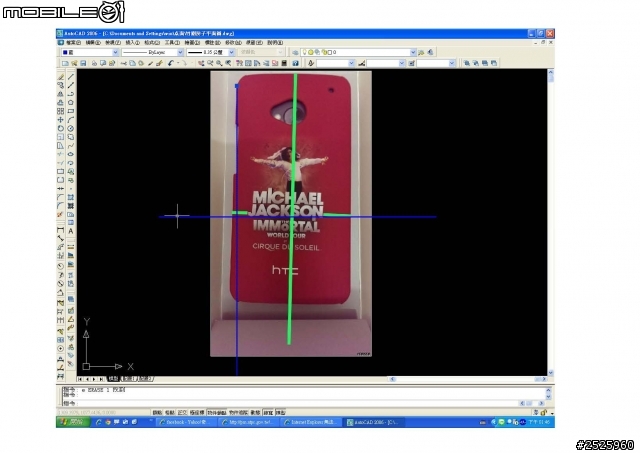Open the 0.35 lineweight dropdown

[x=211, y=52]
